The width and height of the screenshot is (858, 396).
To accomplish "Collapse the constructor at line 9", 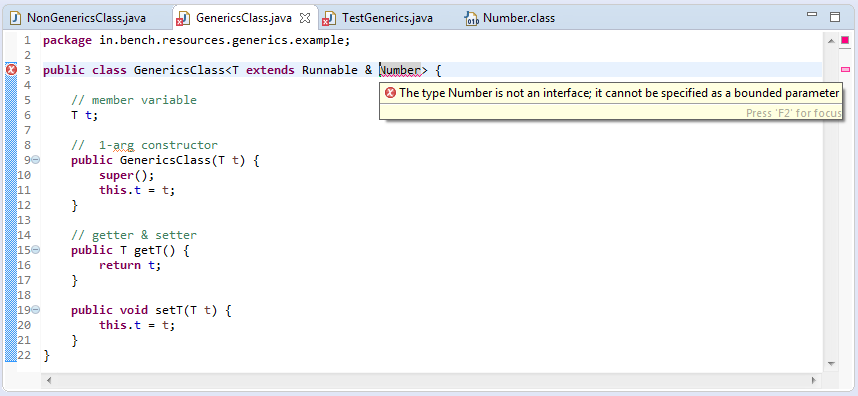I will point(36,160).
